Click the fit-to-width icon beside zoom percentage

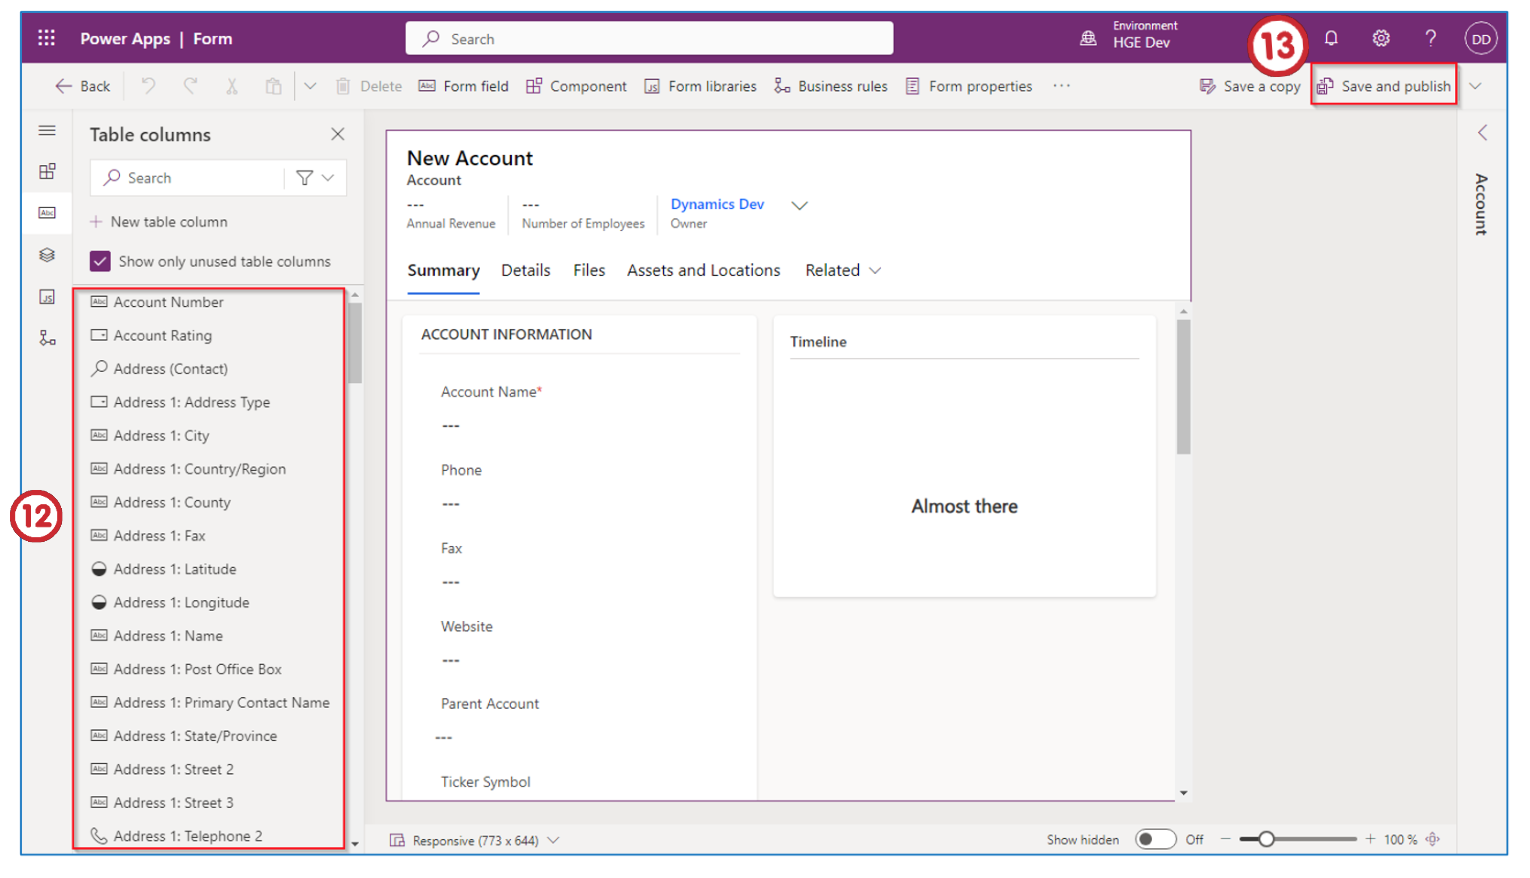coord(1433,840)
